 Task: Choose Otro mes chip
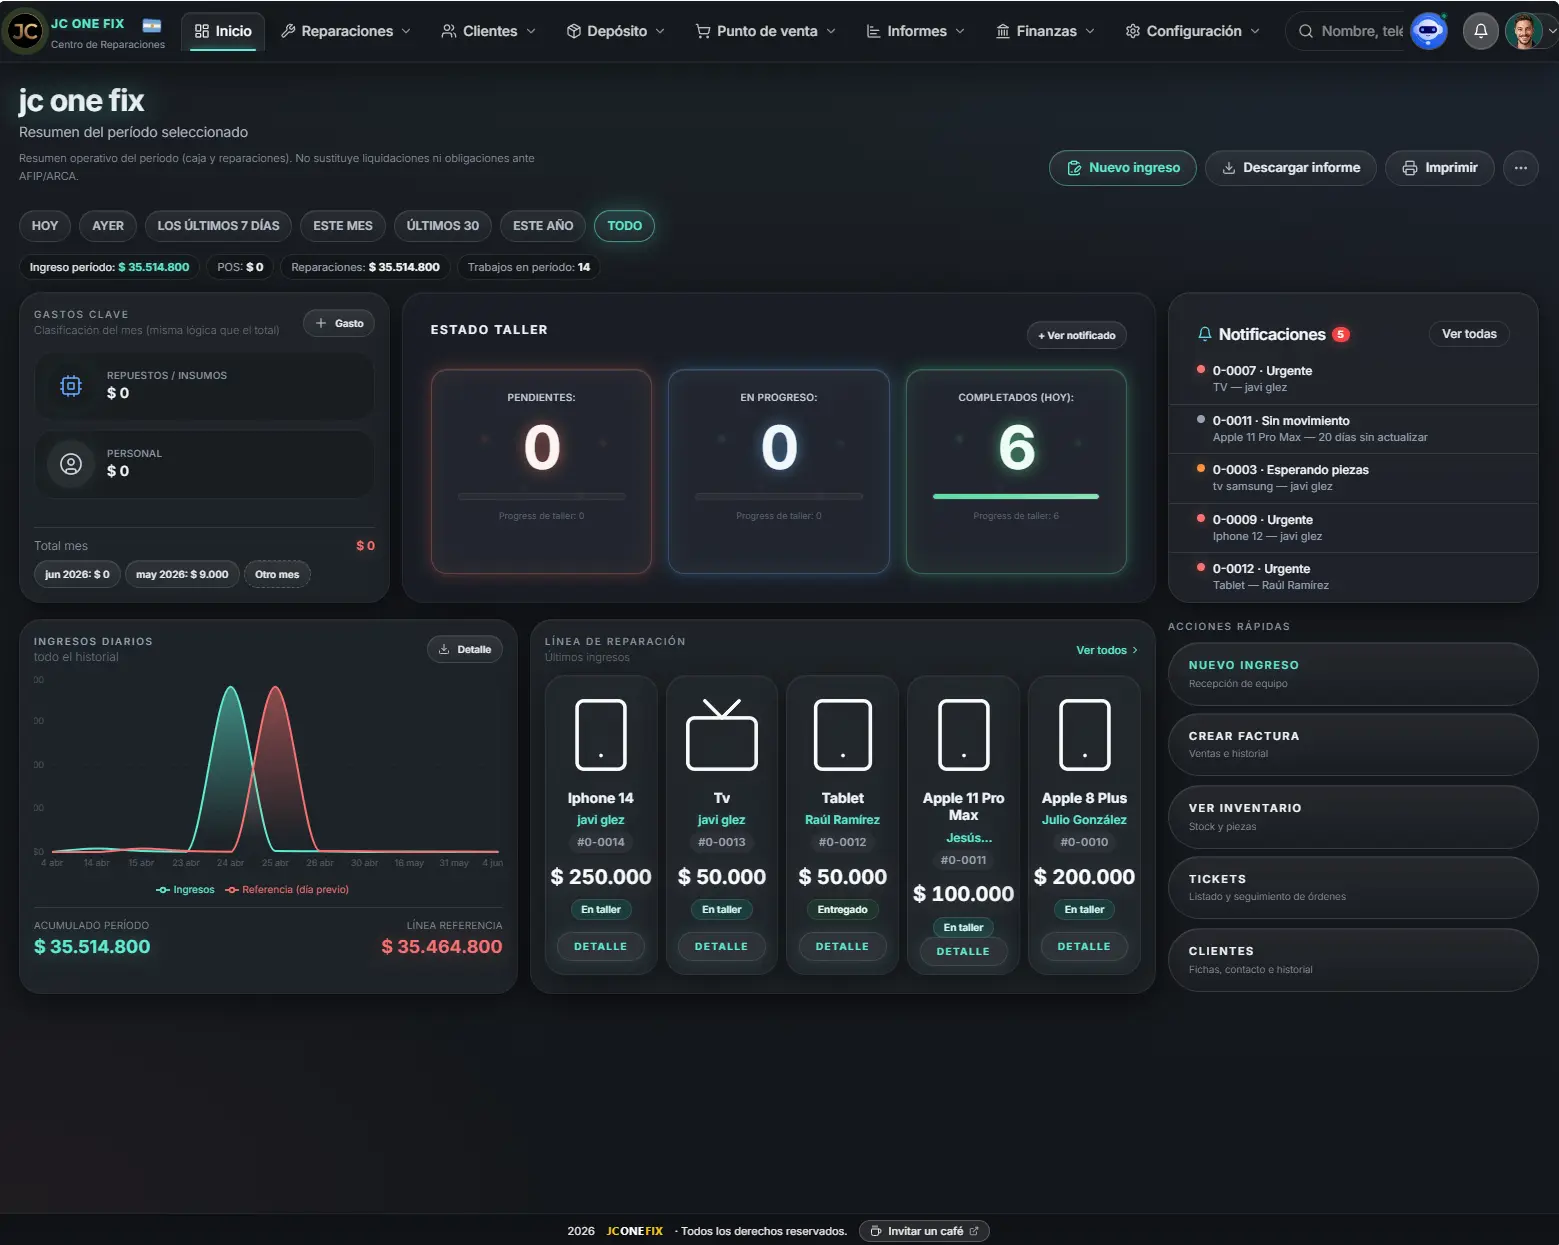coord(277,574)
